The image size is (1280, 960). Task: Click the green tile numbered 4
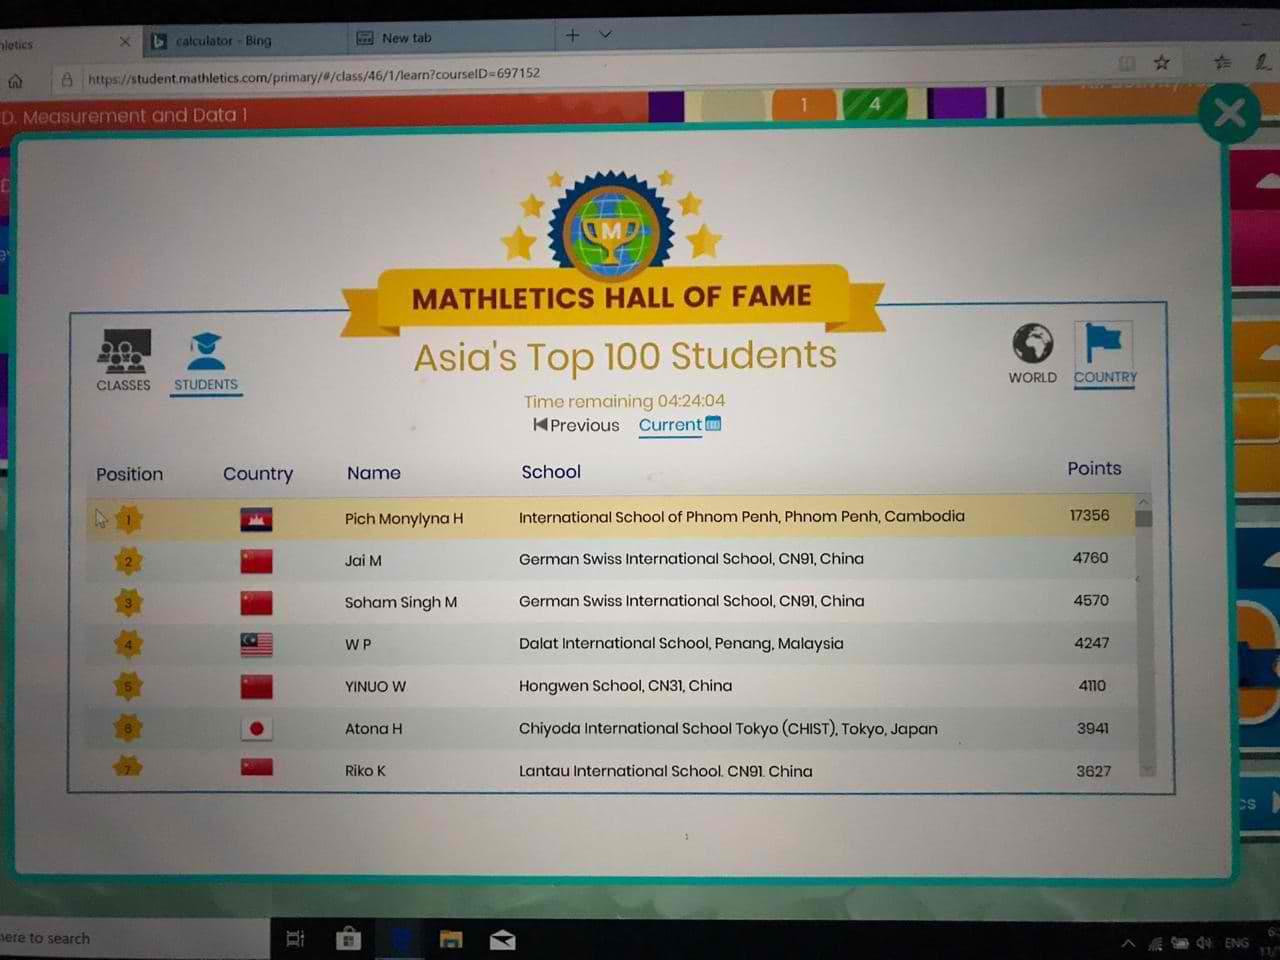875,104
